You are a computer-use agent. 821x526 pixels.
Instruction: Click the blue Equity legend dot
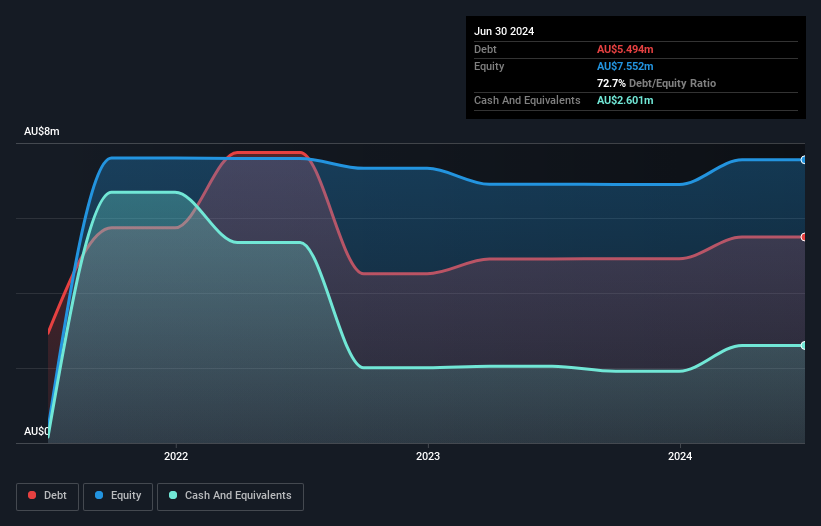[99, 495]
